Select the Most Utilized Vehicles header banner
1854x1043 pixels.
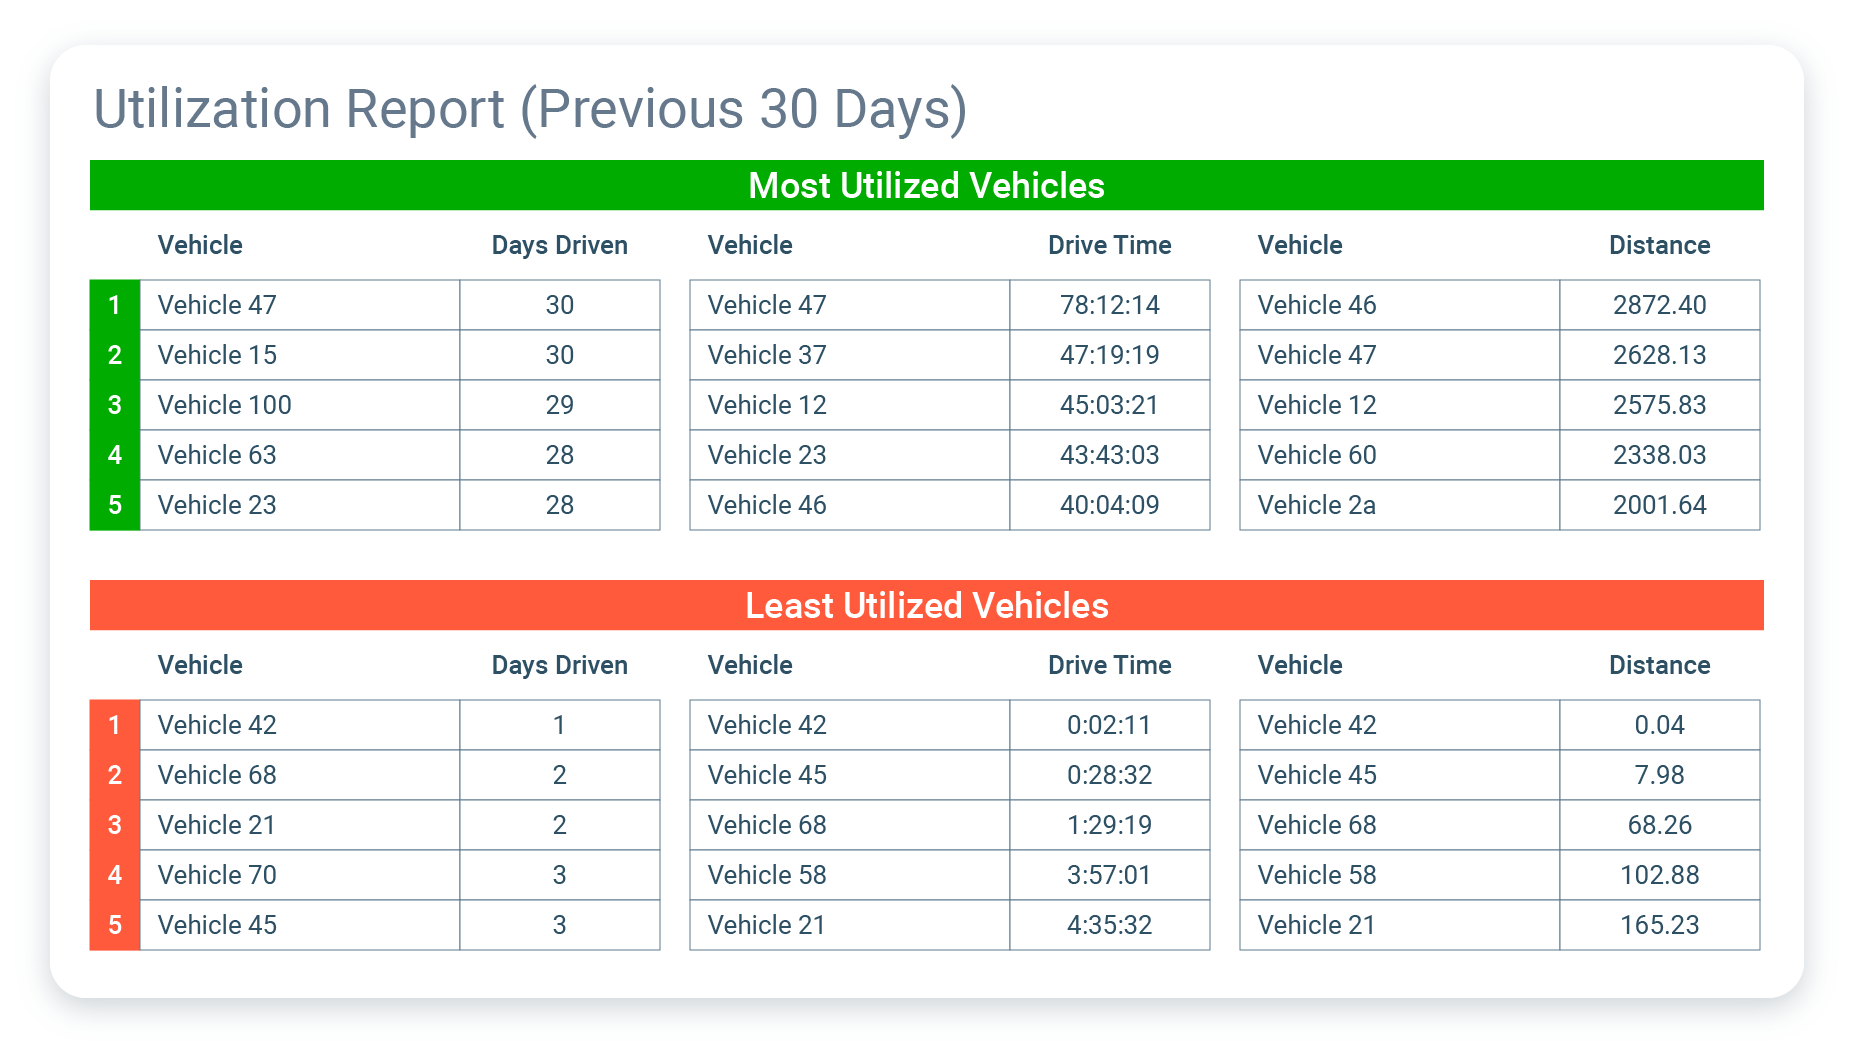coord(926,186)
